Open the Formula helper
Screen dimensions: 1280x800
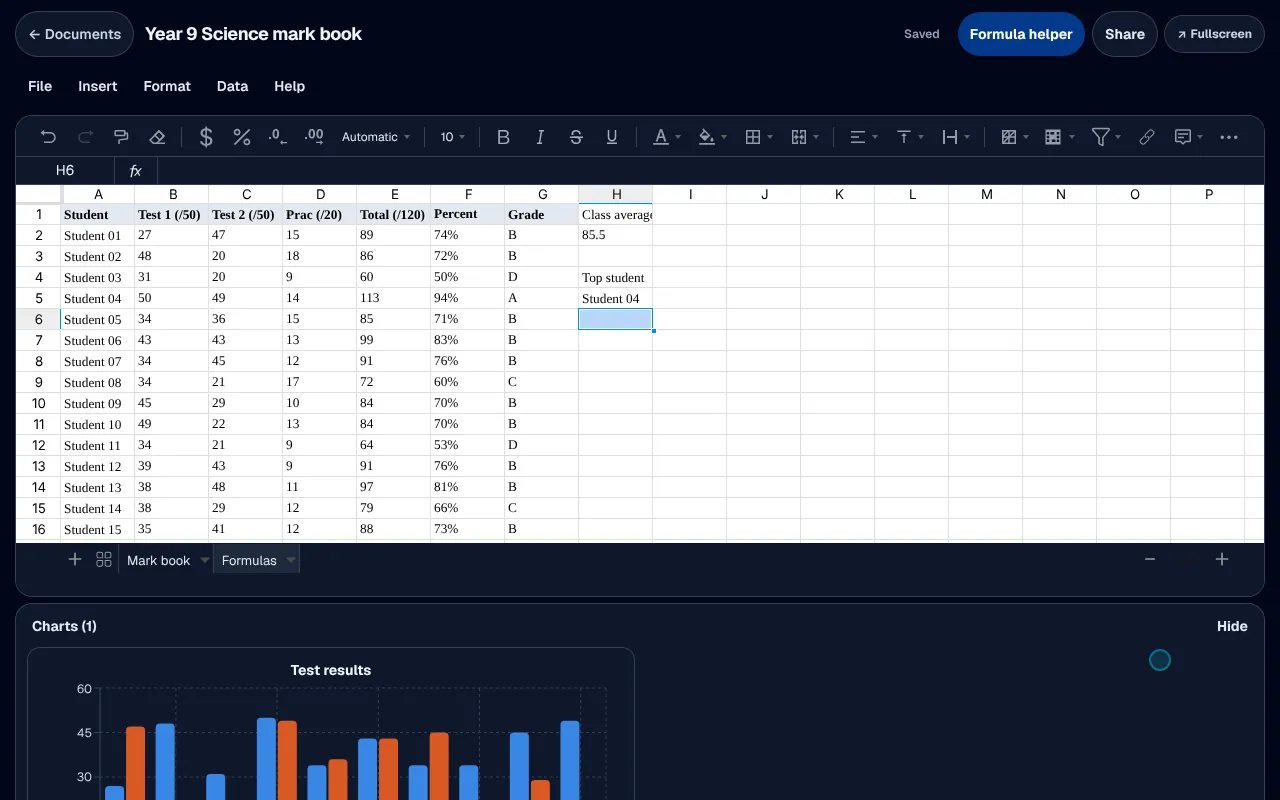[1021, 34]
